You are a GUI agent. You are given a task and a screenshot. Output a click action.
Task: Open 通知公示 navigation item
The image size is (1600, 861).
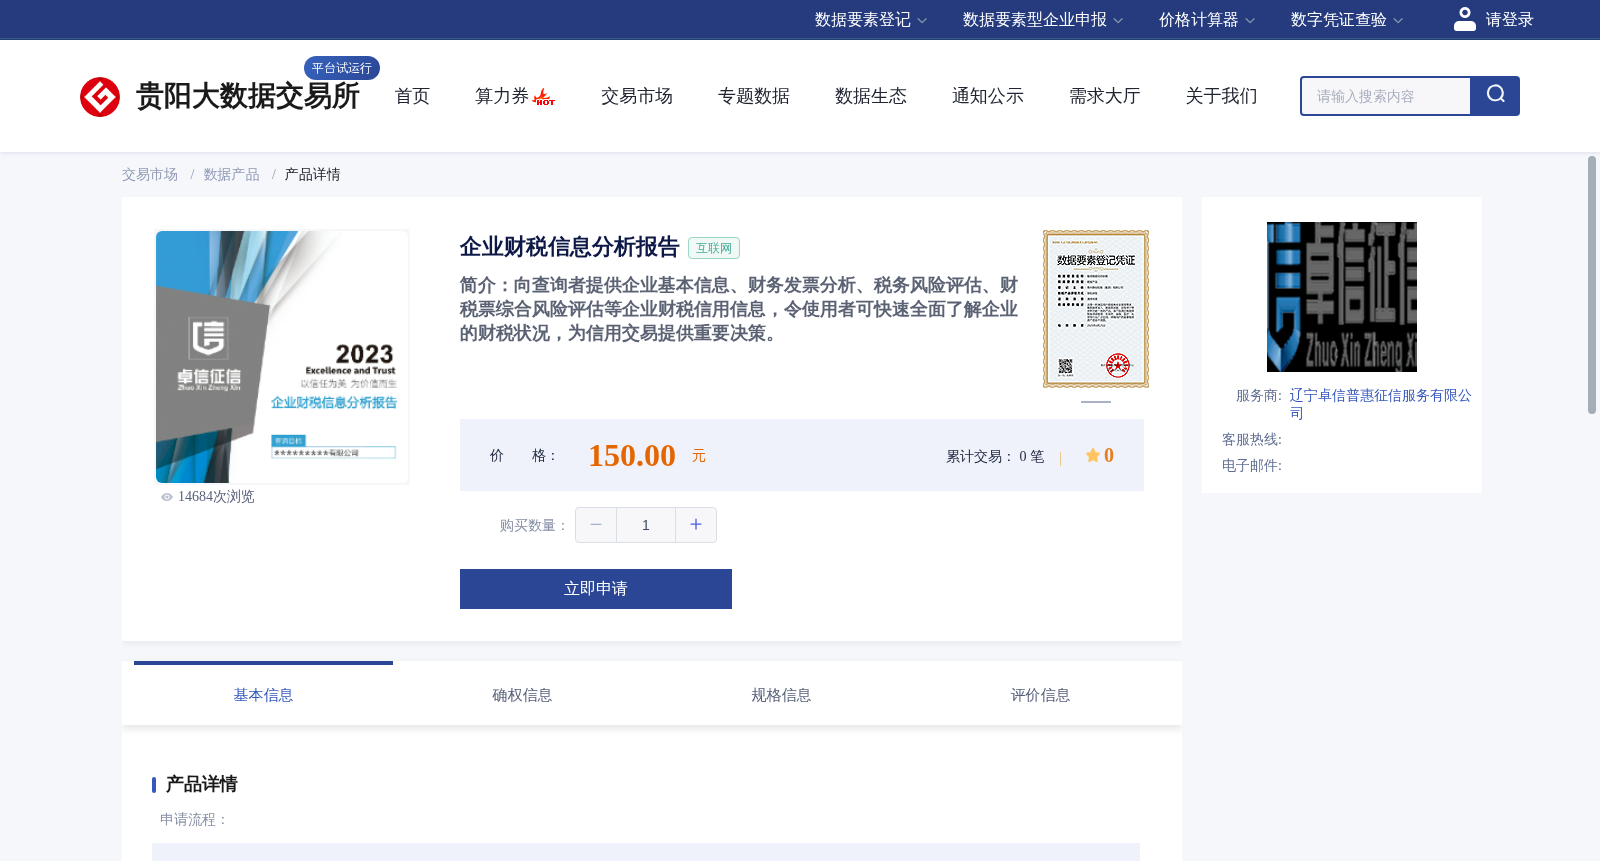(987, 96)
